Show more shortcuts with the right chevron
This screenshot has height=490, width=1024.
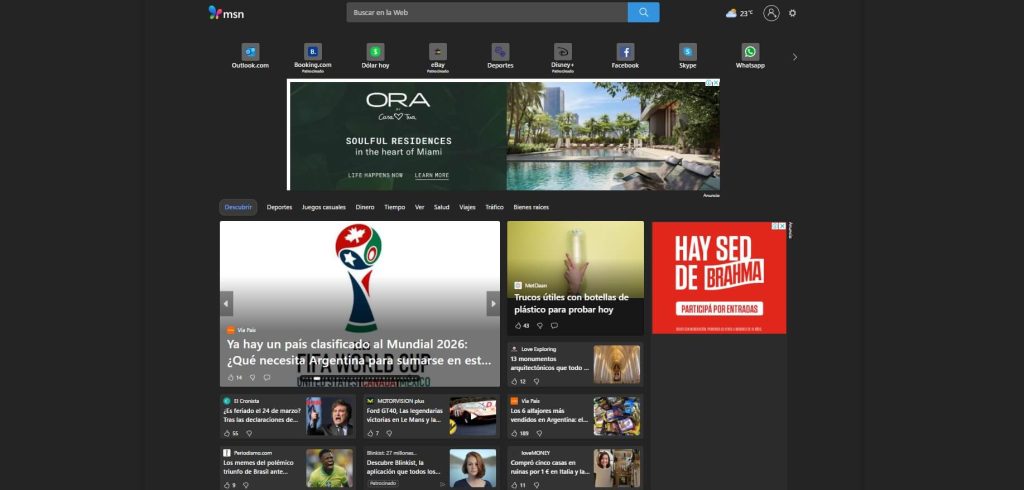click(x=795, y=57)
